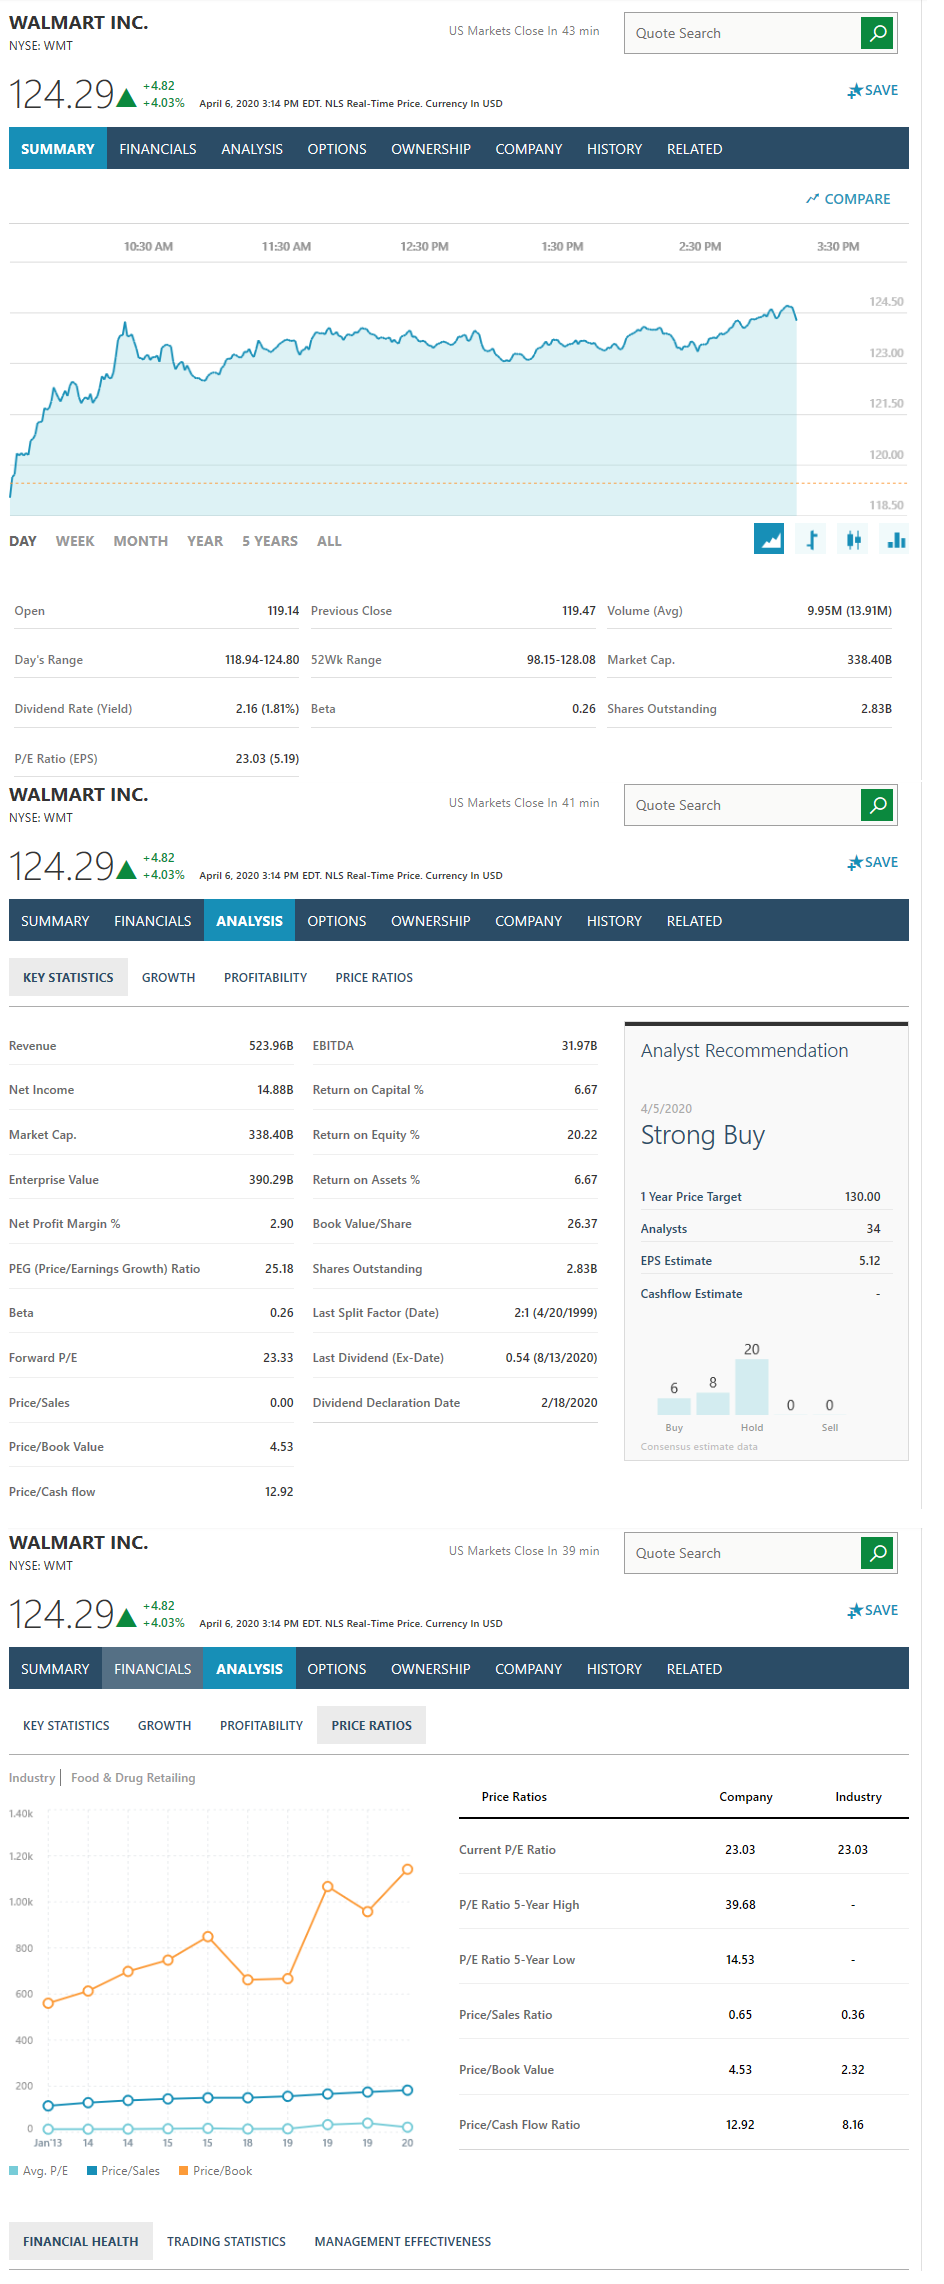This screenshot has width=944, height=2284.
Task: Click the highlighted SUMMARY tab
Action: pyautogui.click(x=58, y=149)
